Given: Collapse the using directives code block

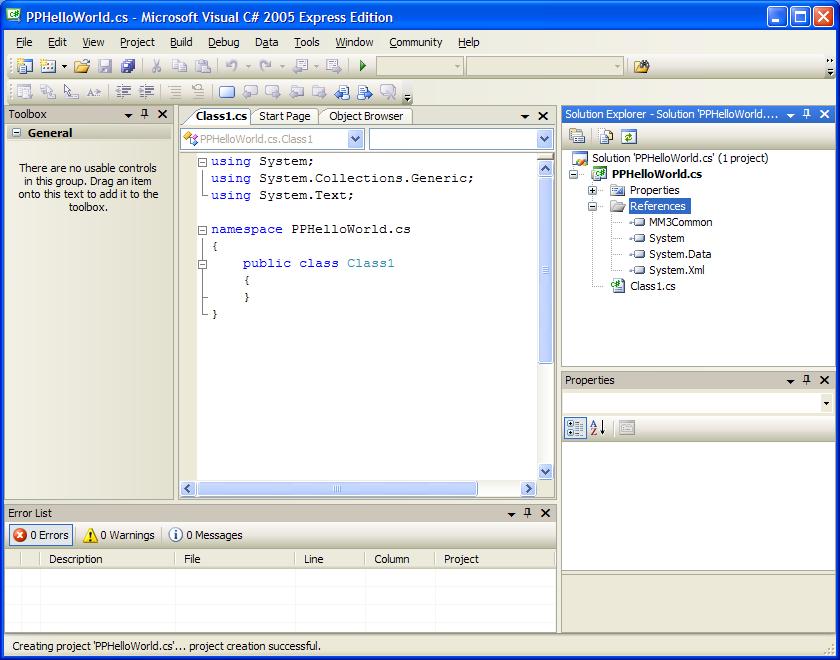Looking at the screenshot, I should pyautogui.click(x=202, y=162).
